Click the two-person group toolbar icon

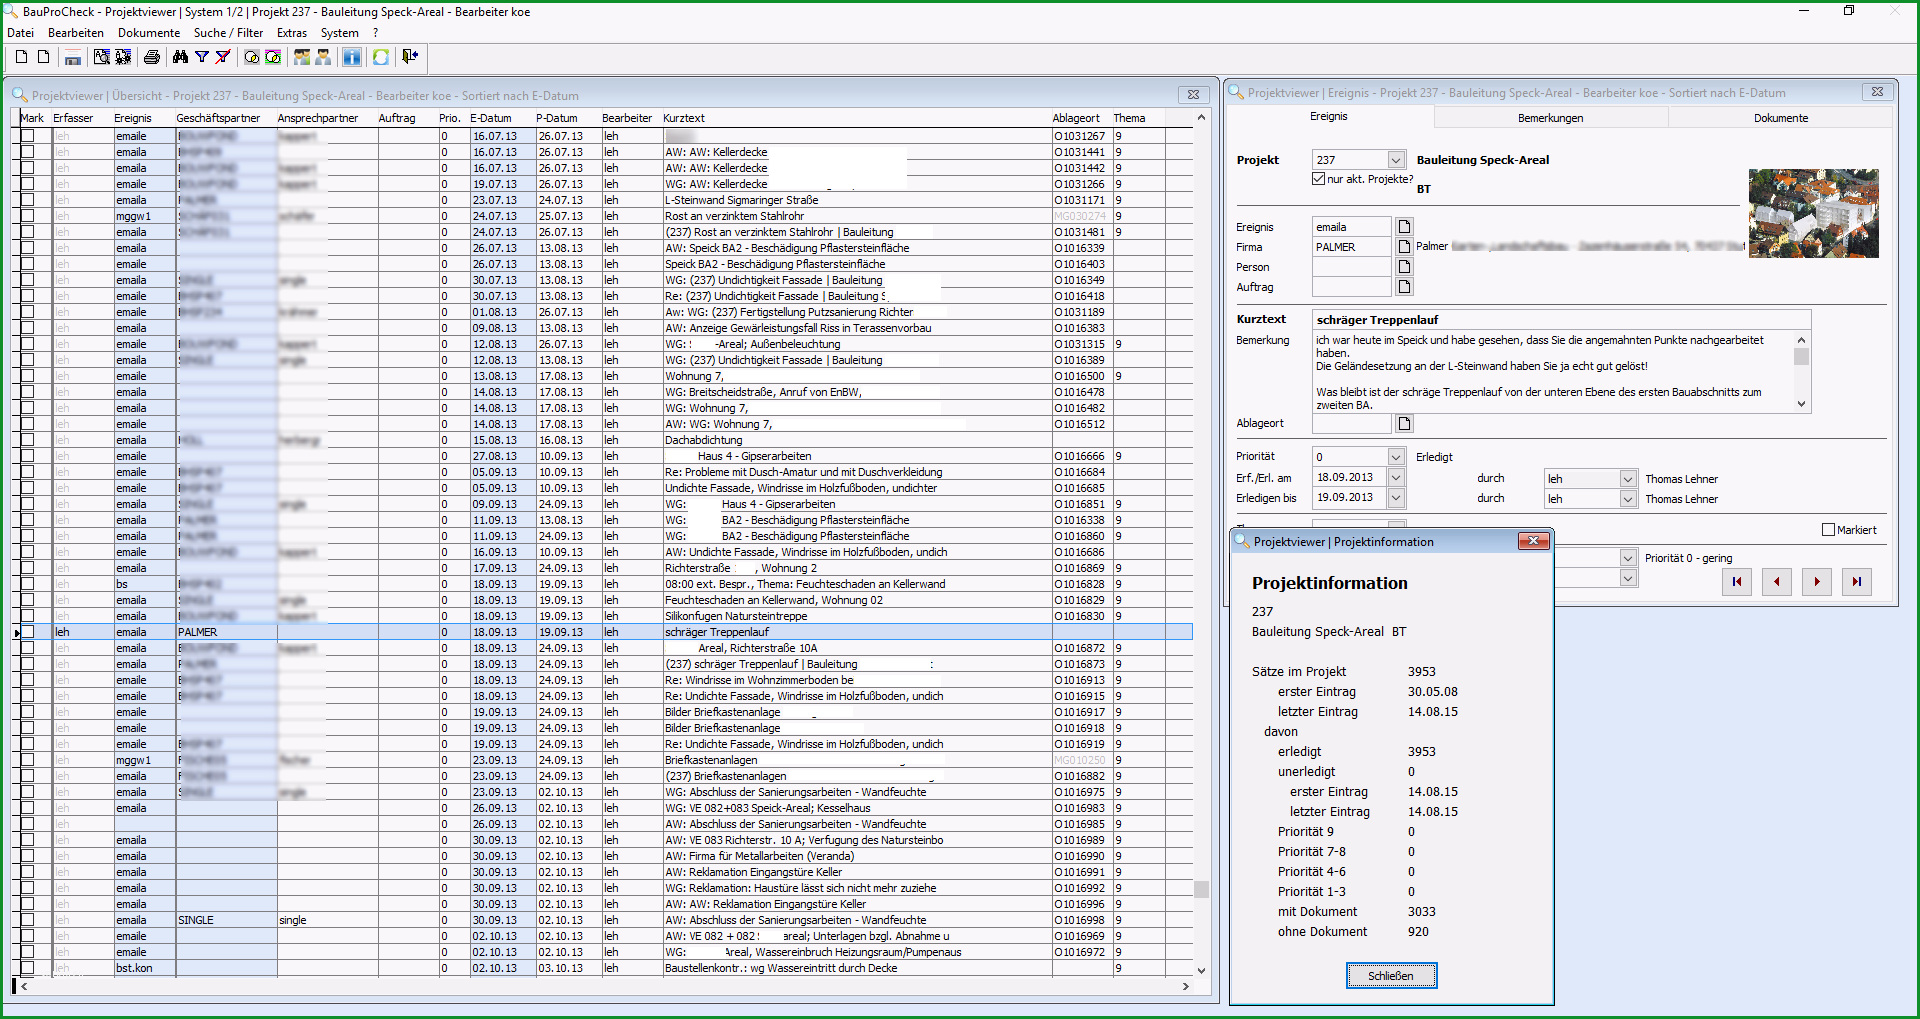coord(302,57)
